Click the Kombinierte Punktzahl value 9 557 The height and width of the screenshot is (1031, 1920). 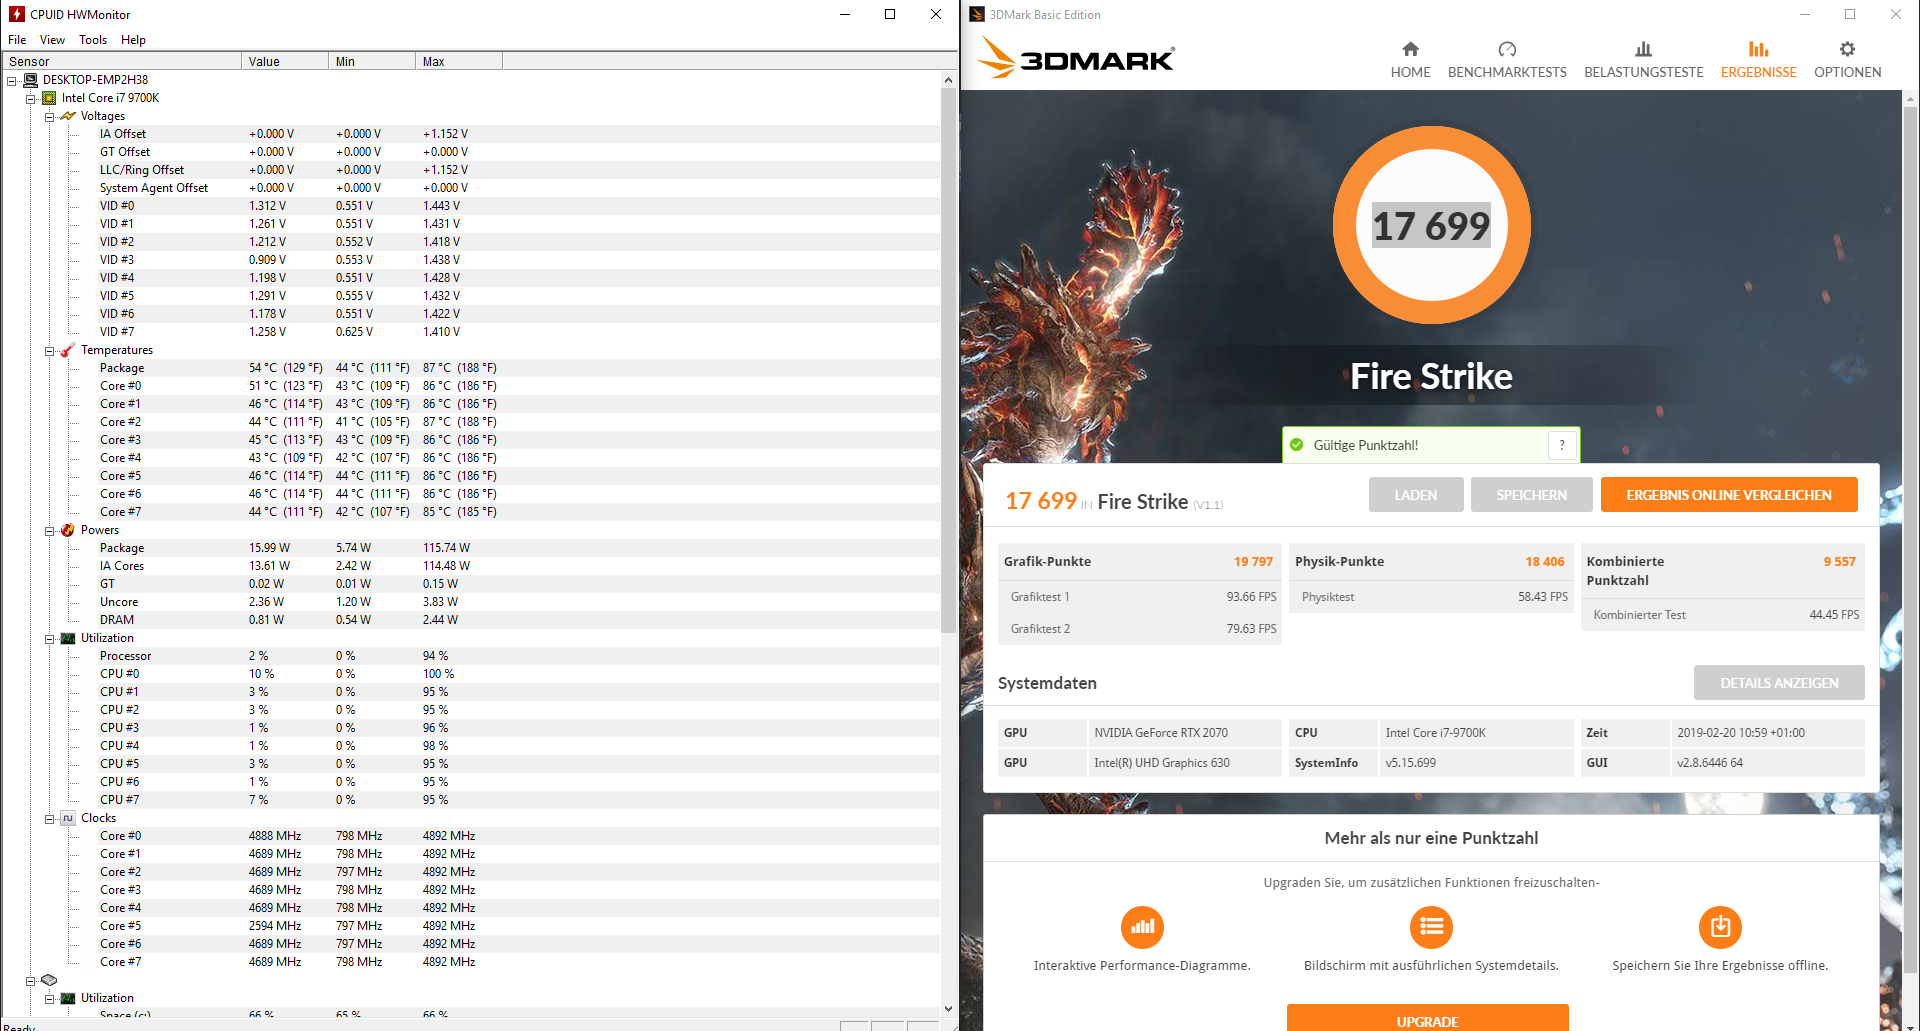pyautogui.click(x=1839, y=561)
